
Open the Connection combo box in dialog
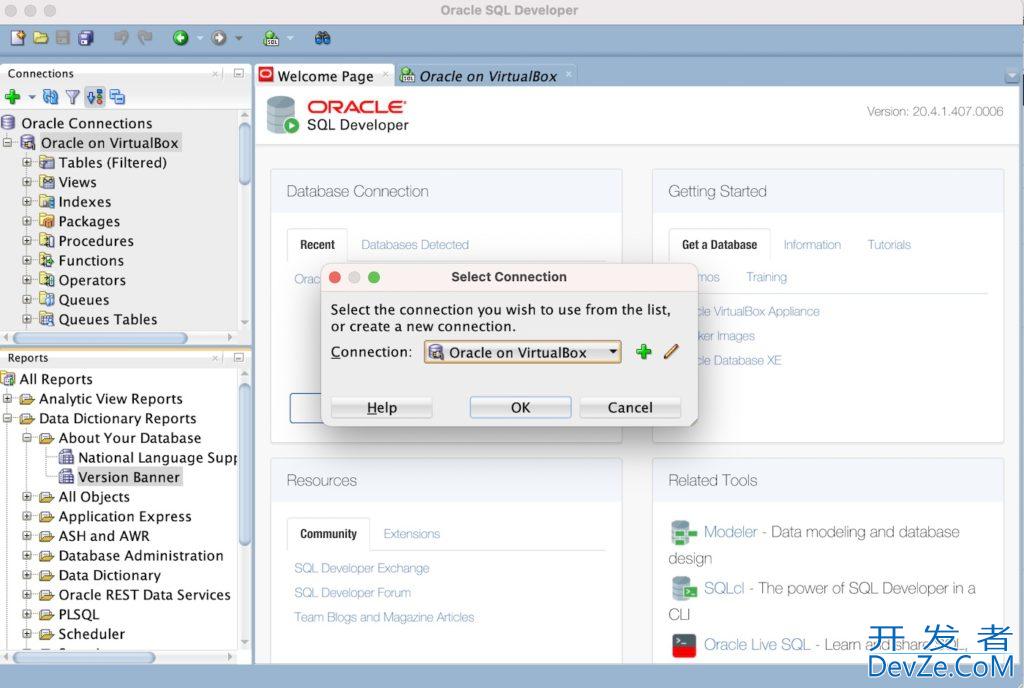pyautogui.click(x=522, y=352)
